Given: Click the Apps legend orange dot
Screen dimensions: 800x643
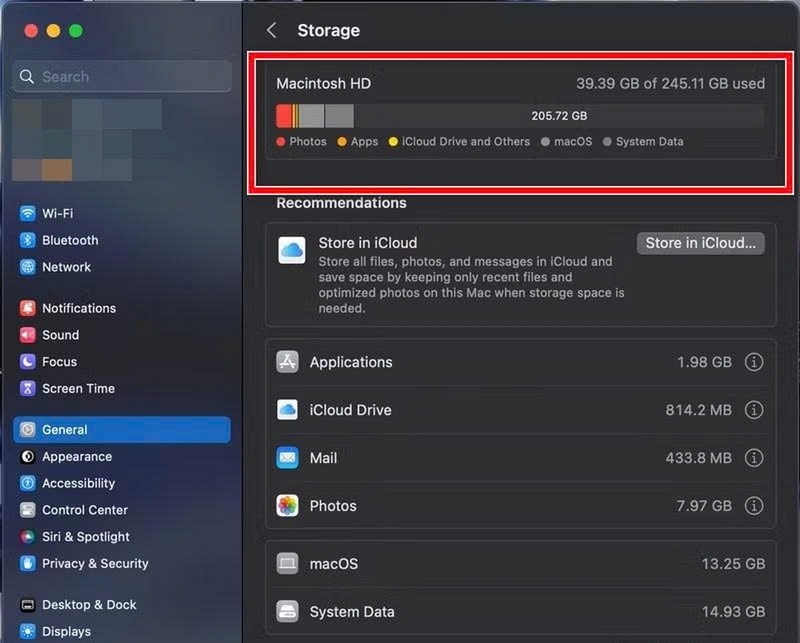Looking at the screenshot, I should 342,142.
